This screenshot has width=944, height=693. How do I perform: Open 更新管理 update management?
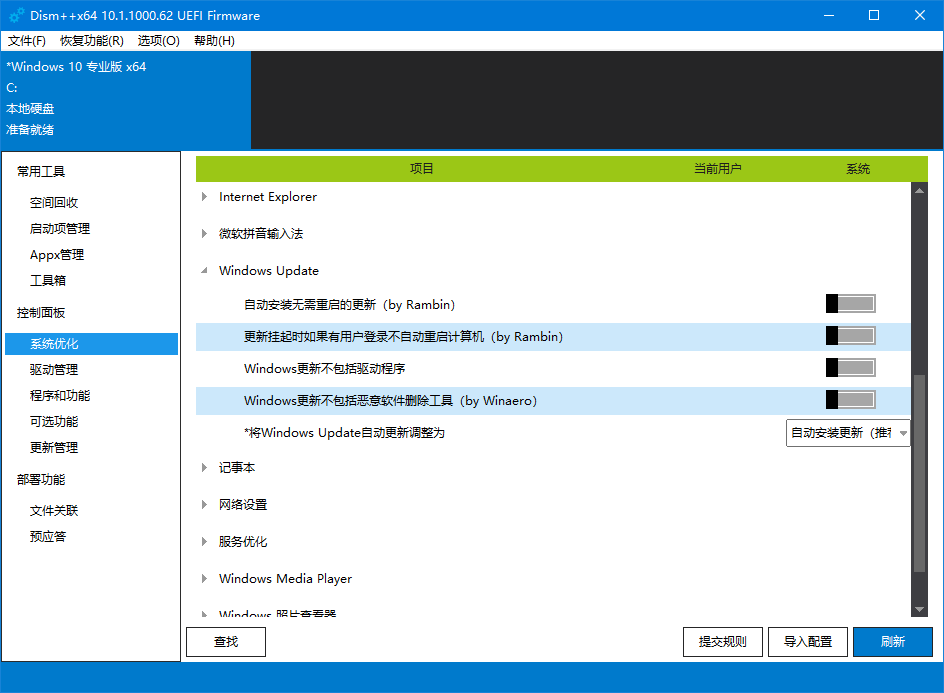[x=58, y=447]
